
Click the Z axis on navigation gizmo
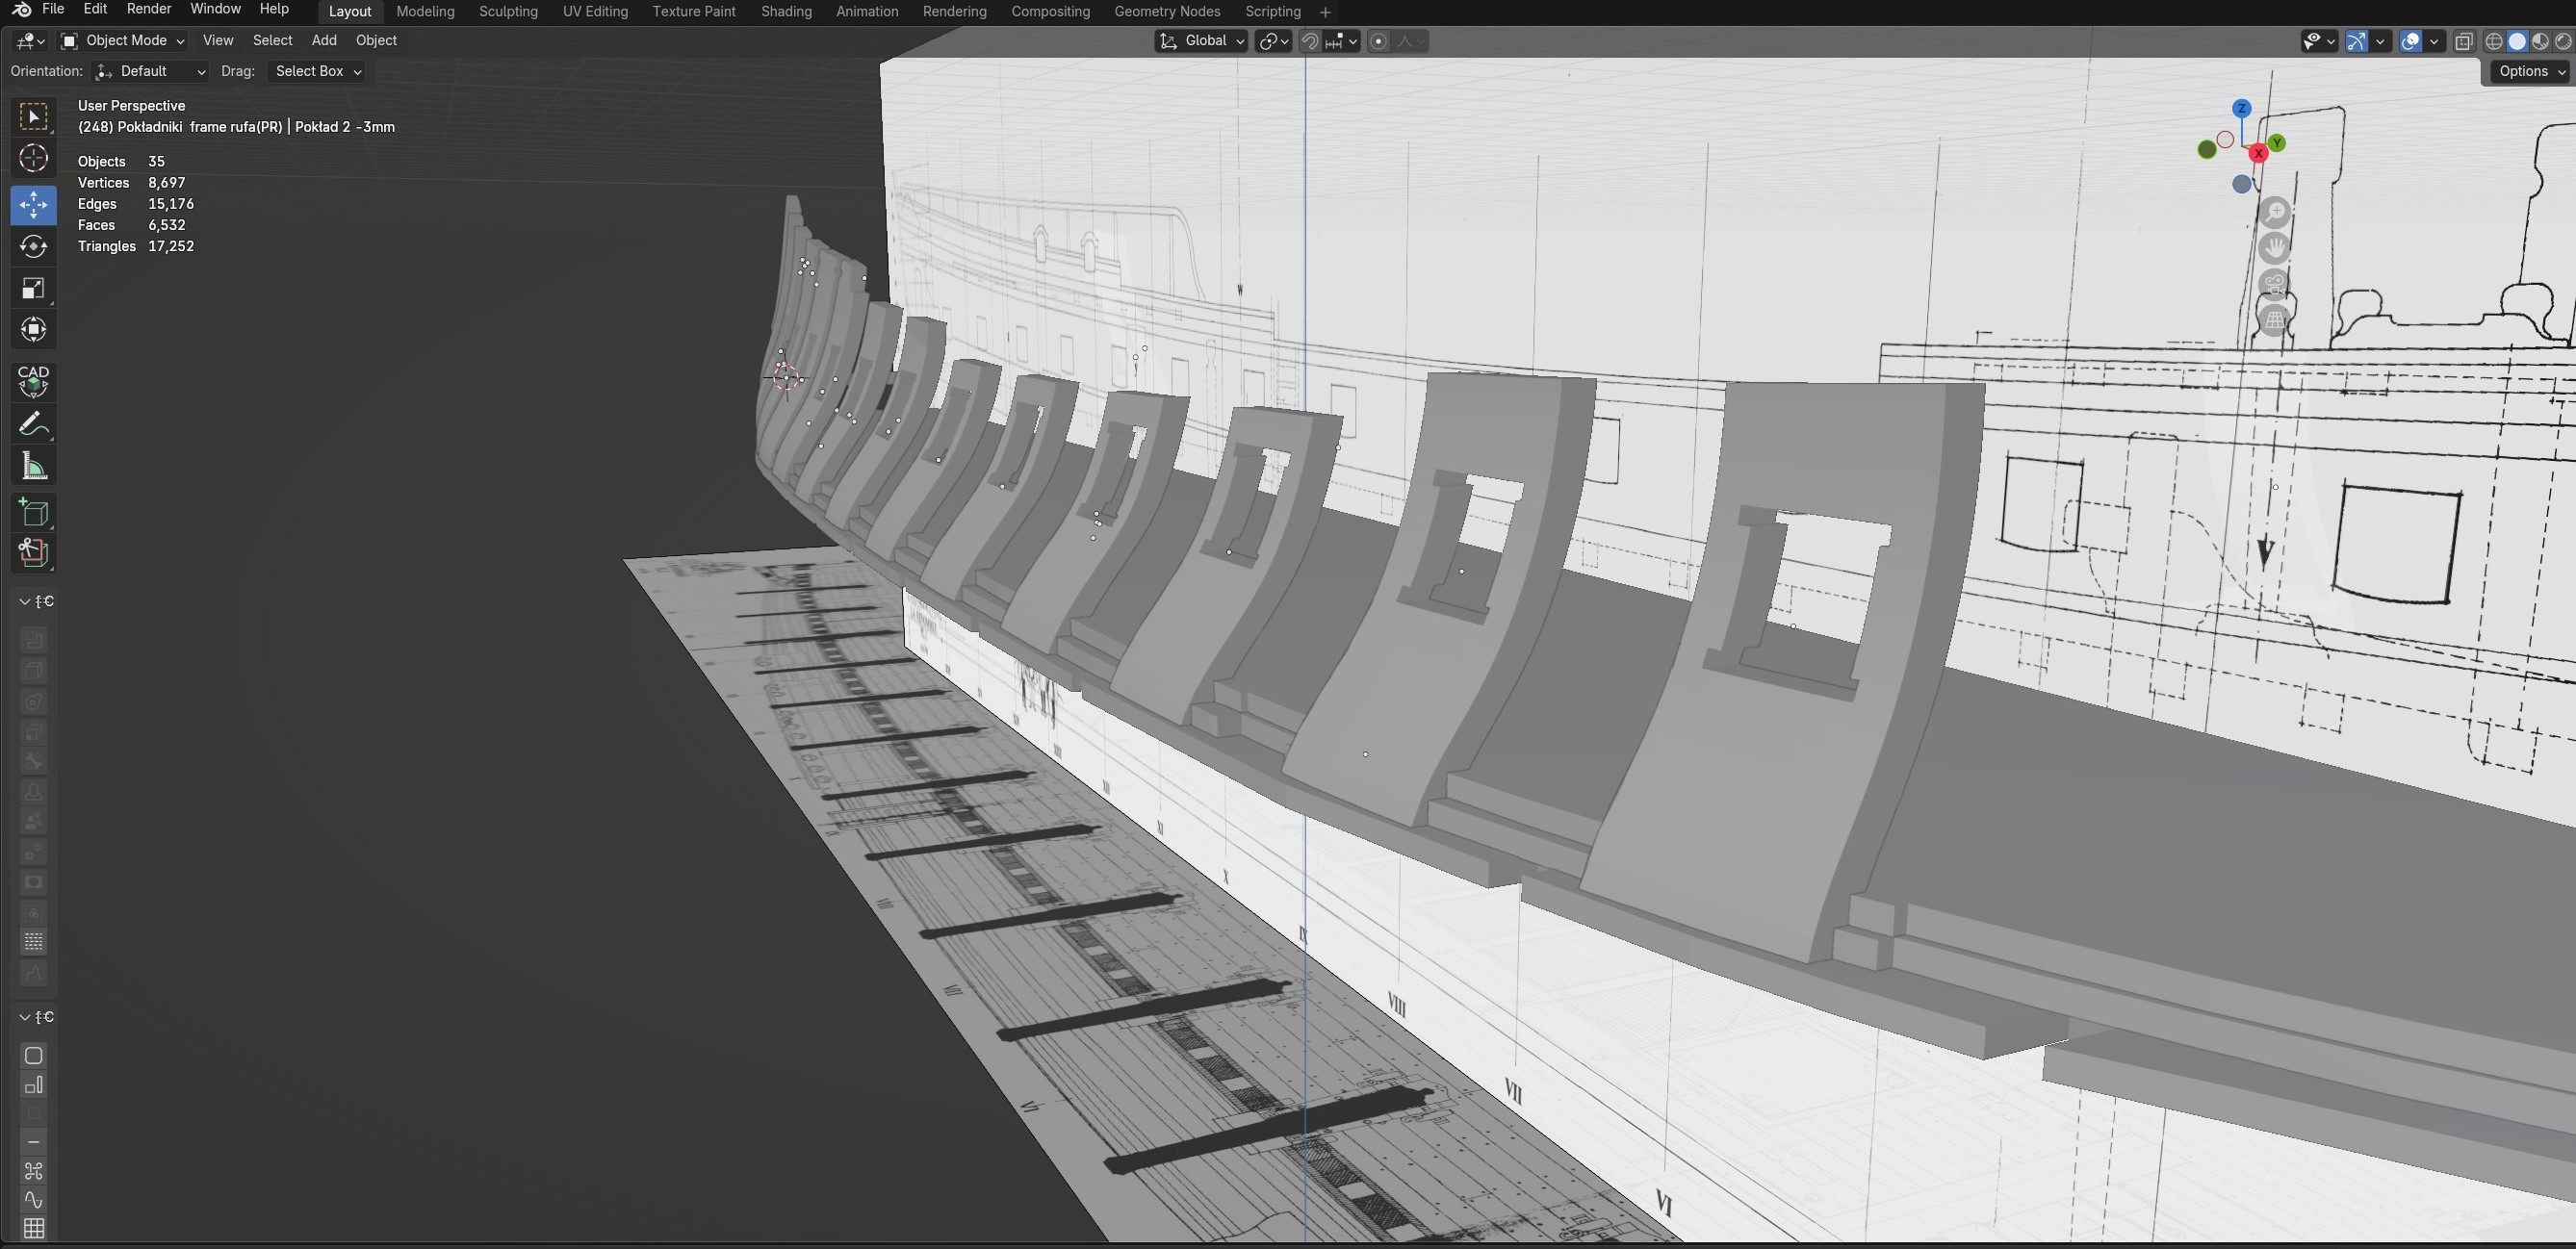pyautogui.click(x=2242, y=108)
